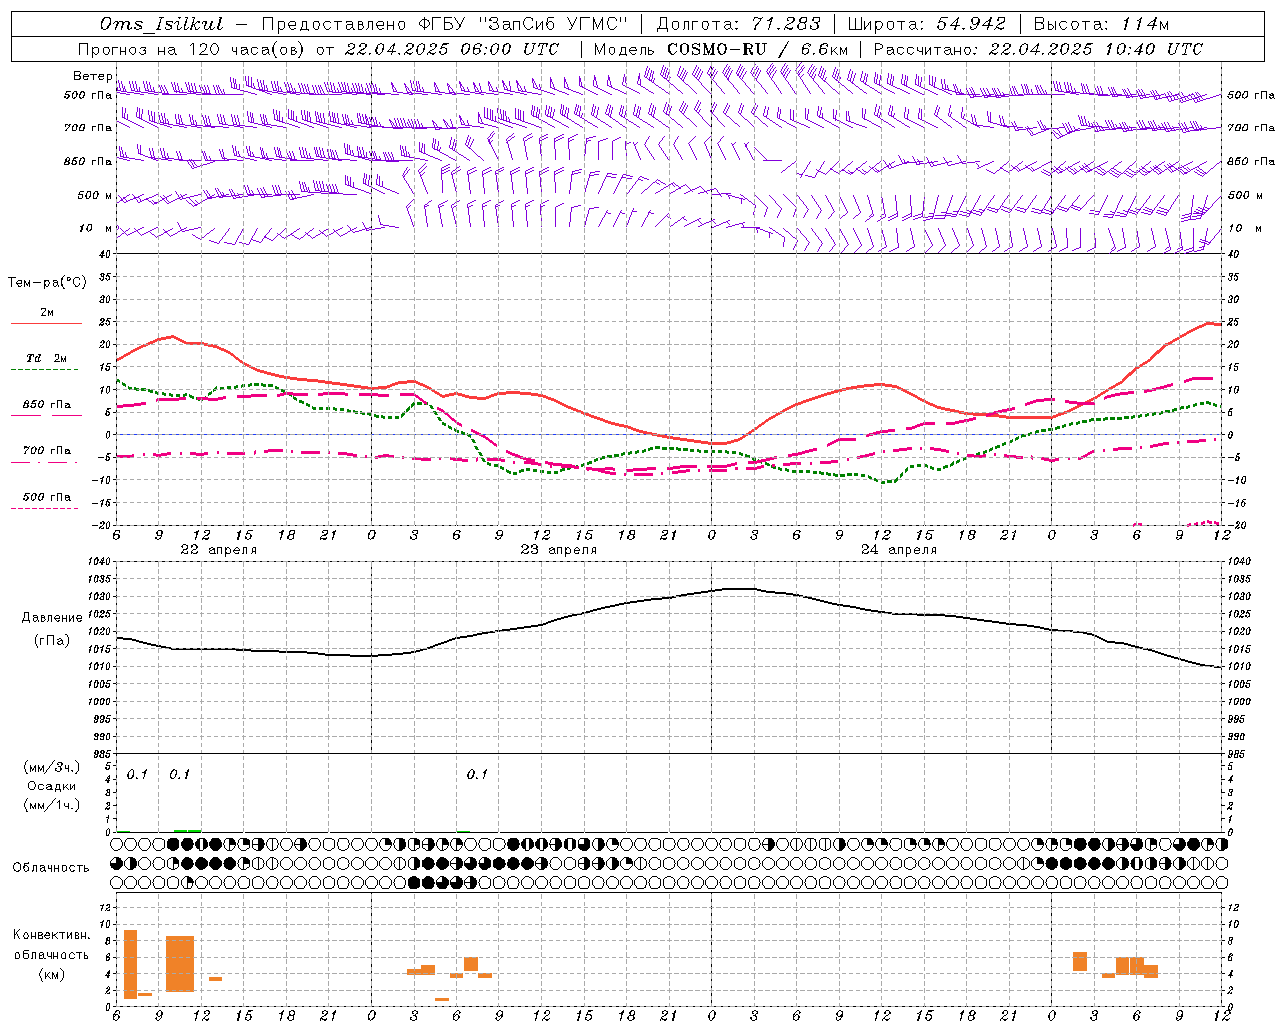Click Рассчитано: 22.04.2025 10:40 UTC timestamp
The image size is (1280, 1024).
[x=1038, y=49]
